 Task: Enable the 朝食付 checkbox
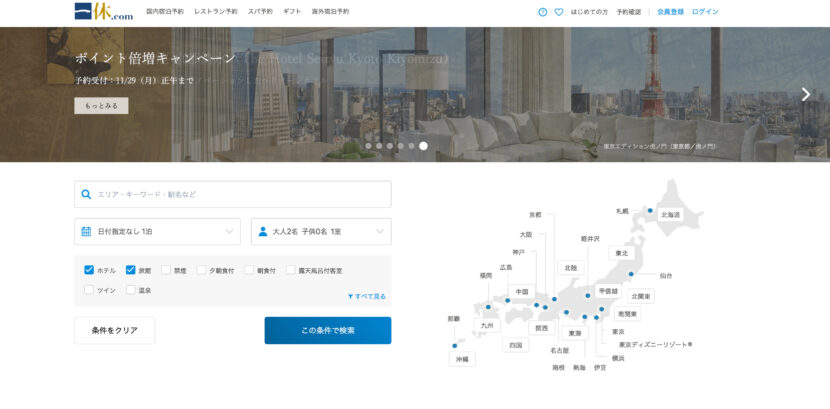pyautogui.click(x=249, y=270)
